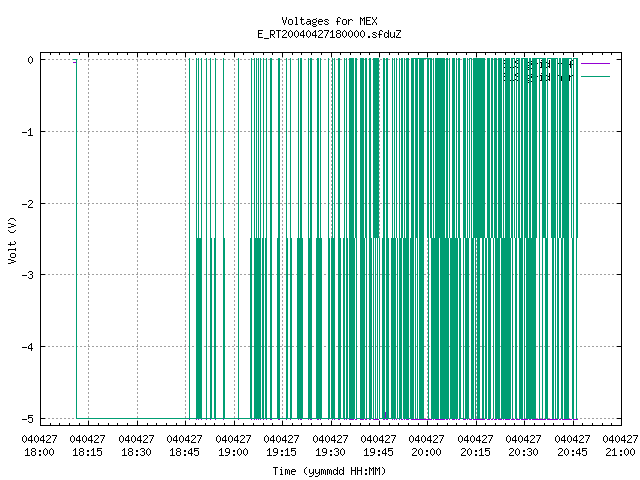Click the 'Volt (V)' y-axis label

(x=12, y=240)
